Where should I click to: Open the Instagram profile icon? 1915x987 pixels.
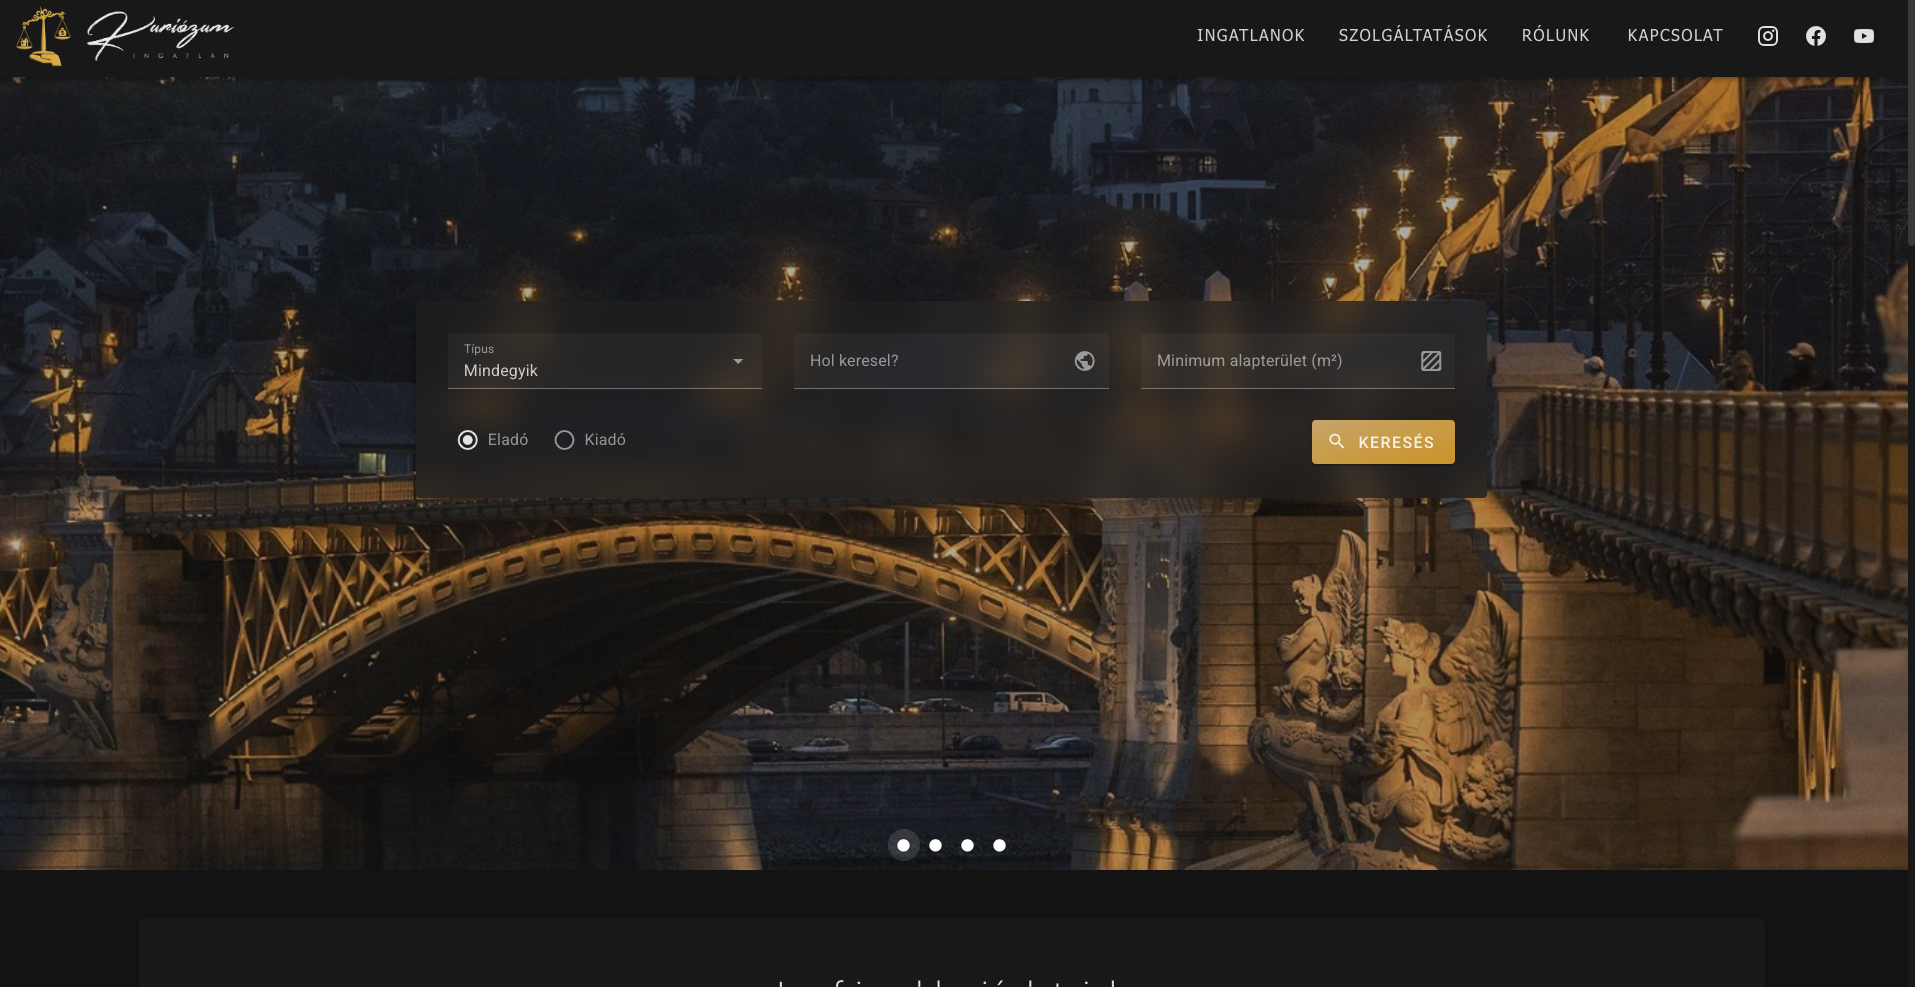click(x=1767, y=36)
